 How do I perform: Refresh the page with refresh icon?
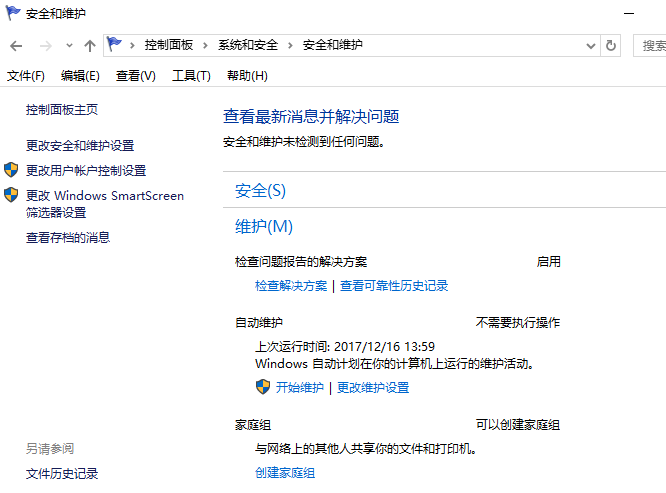(611, 45)
